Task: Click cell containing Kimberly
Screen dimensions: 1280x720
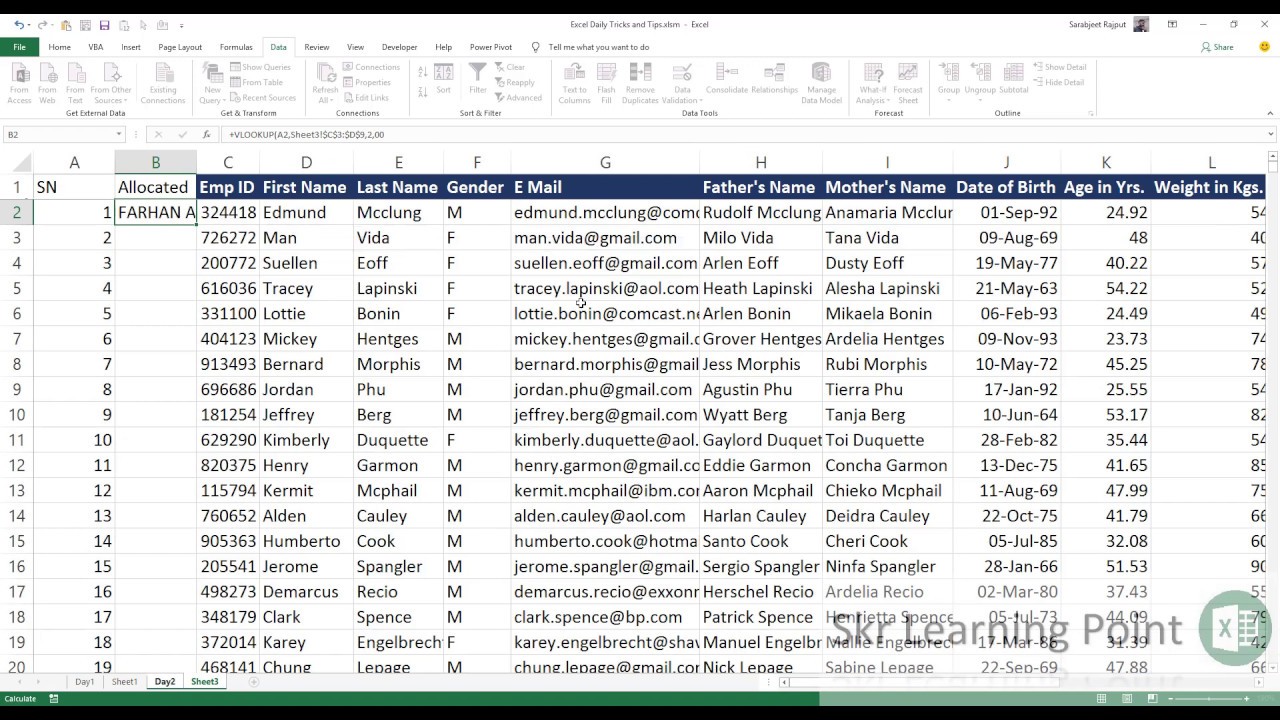Action: [x=306, y=440]
